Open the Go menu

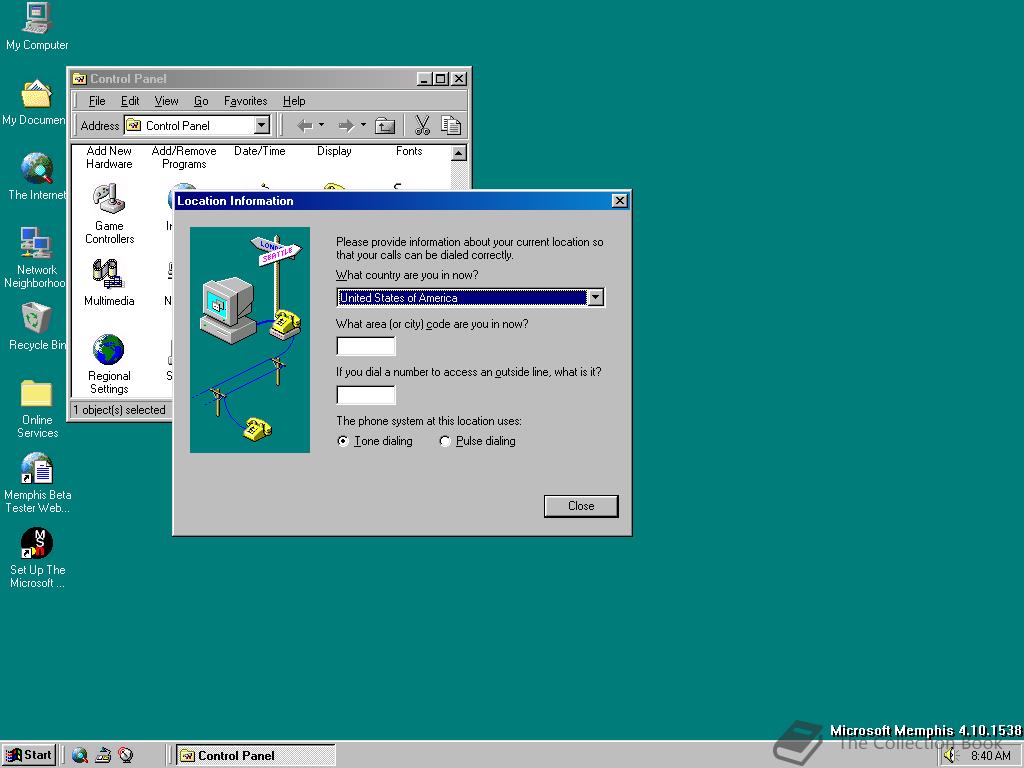click(x=201, y=101)
